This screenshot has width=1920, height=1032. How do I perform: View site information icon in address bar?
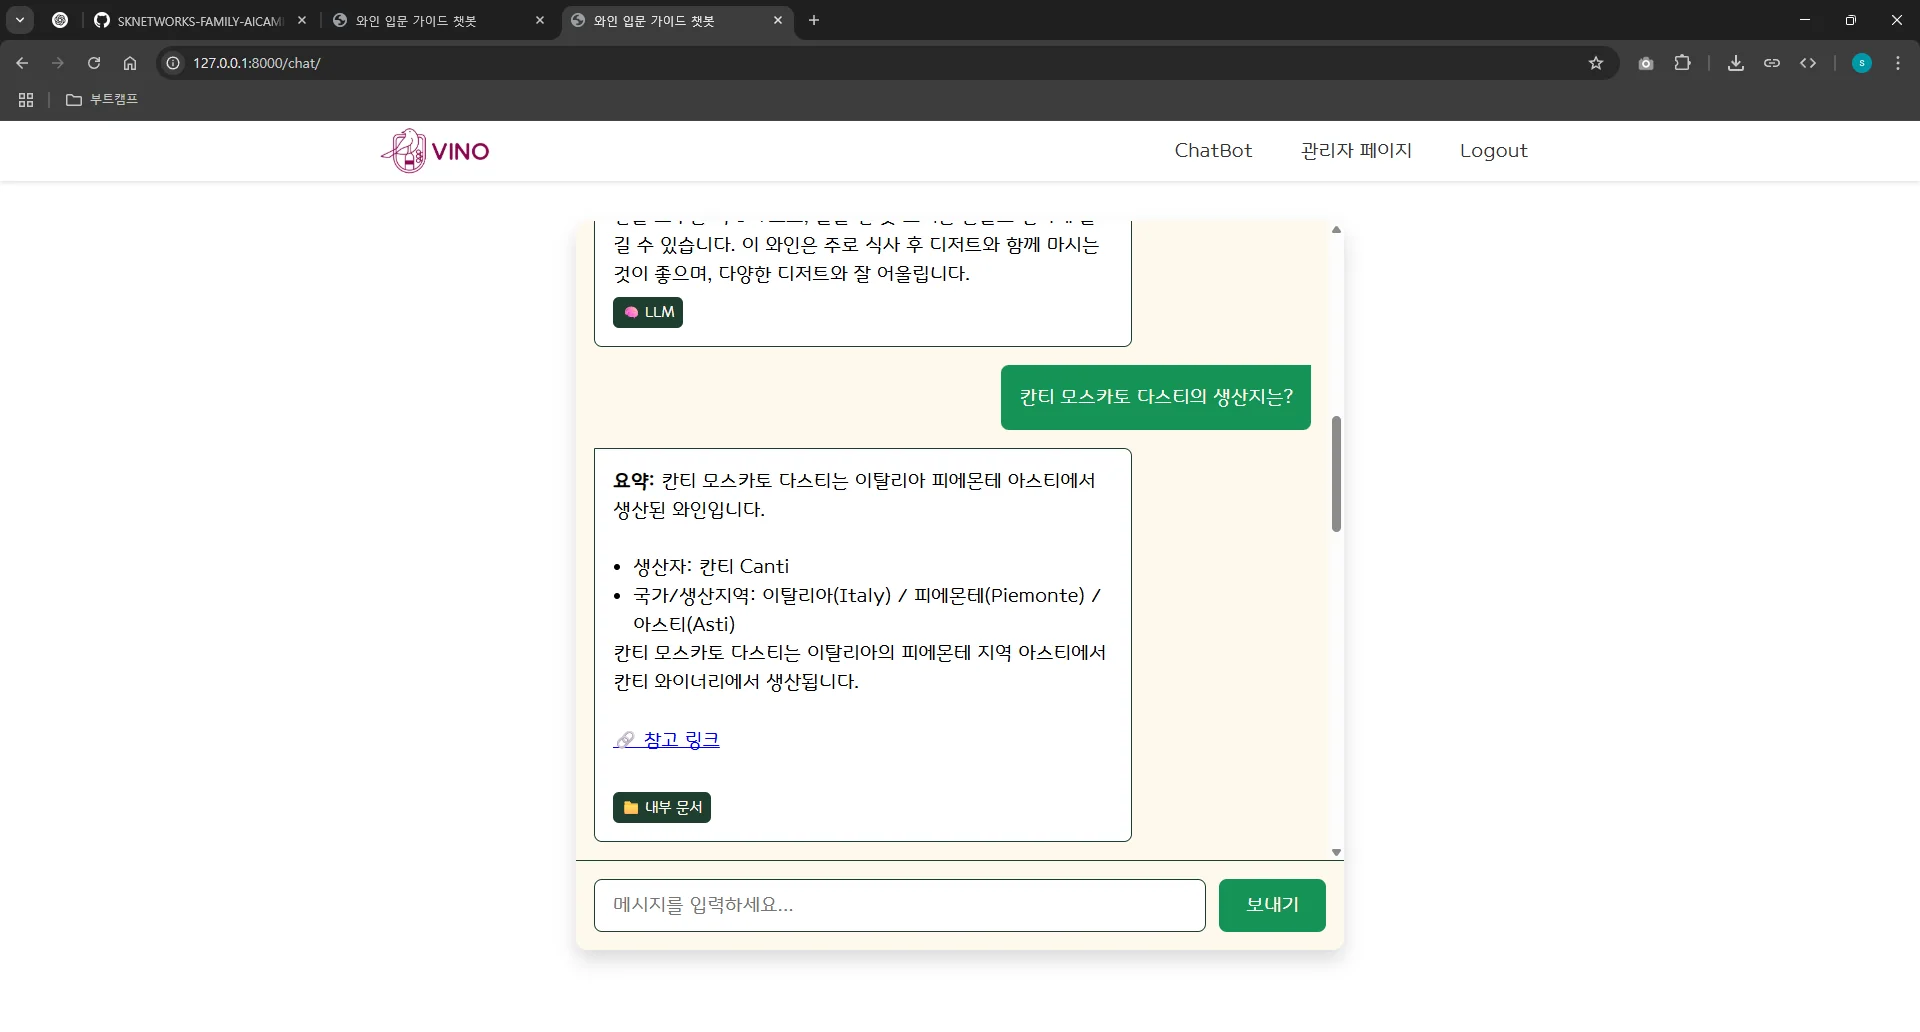point(173,63)
